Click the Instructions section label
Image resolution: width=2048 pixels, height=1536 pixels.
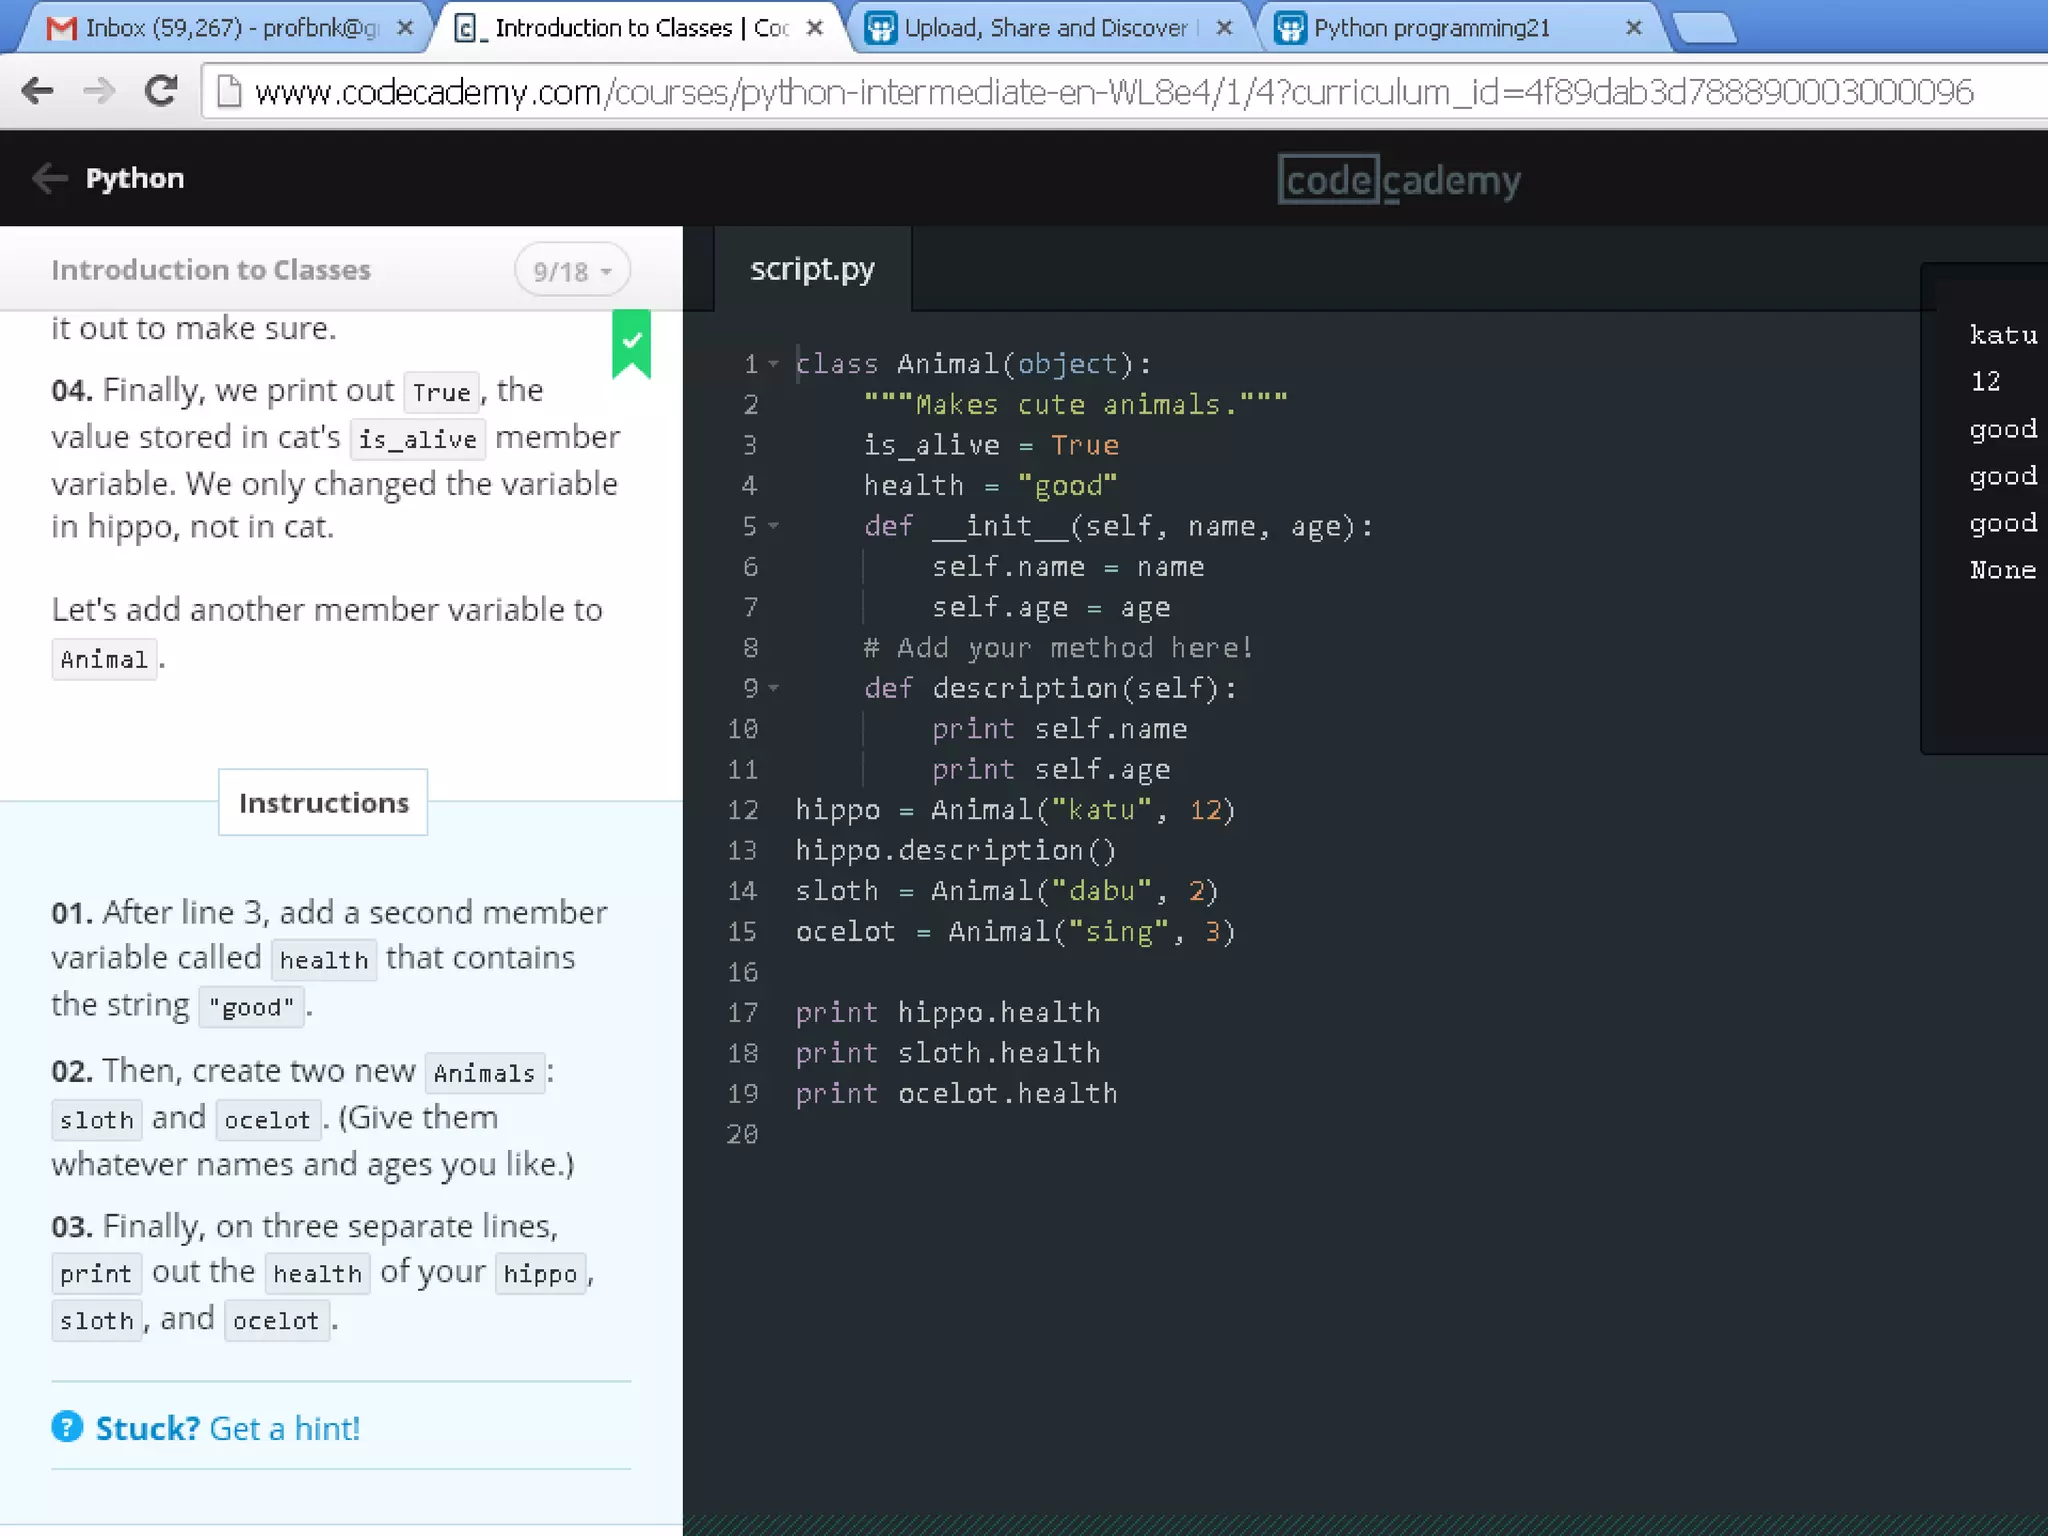coord(323,803)
